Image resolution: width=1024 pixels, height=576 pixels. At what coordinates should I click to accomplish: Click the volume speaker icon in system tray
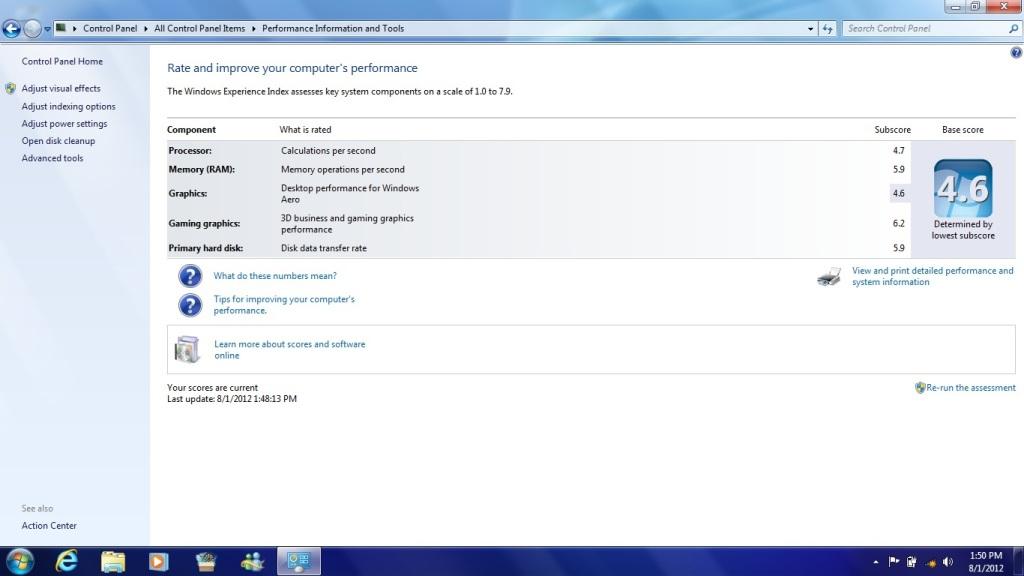950,562
